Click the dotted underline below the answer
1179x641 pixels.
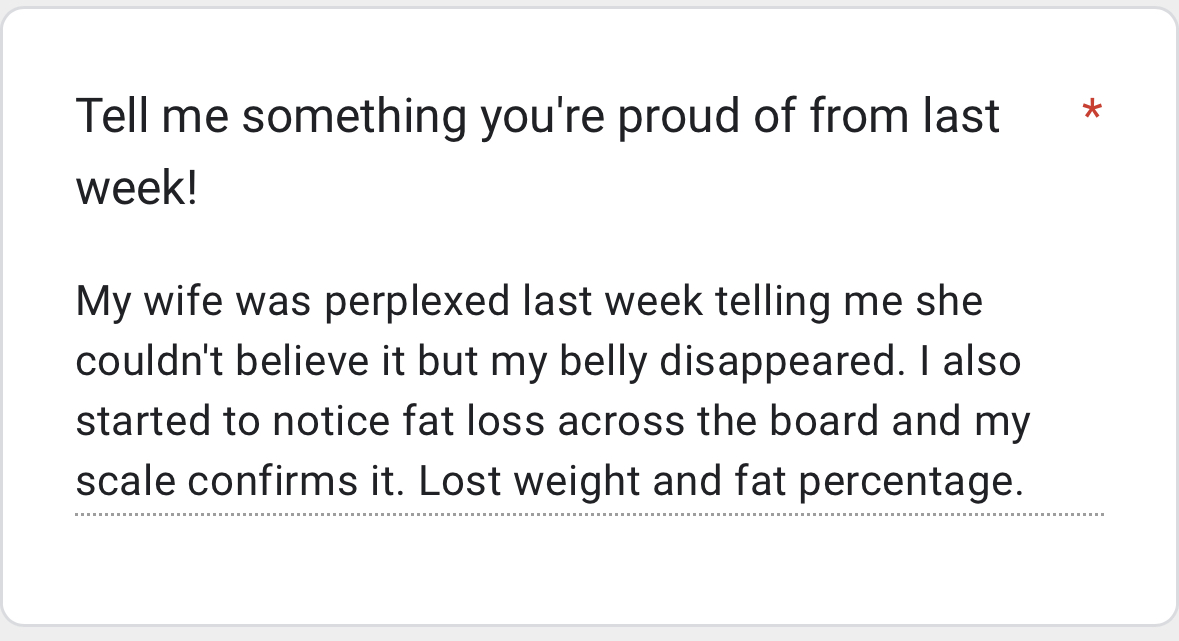(x=590, y=514)
